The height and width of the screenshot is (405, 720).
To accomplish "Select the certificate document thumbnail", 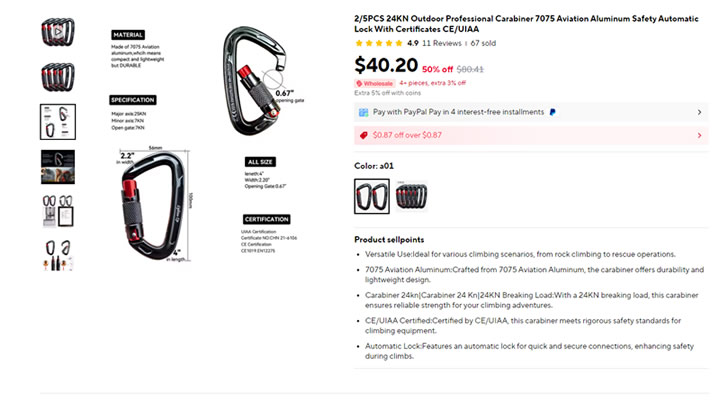I will coord(58,211).
